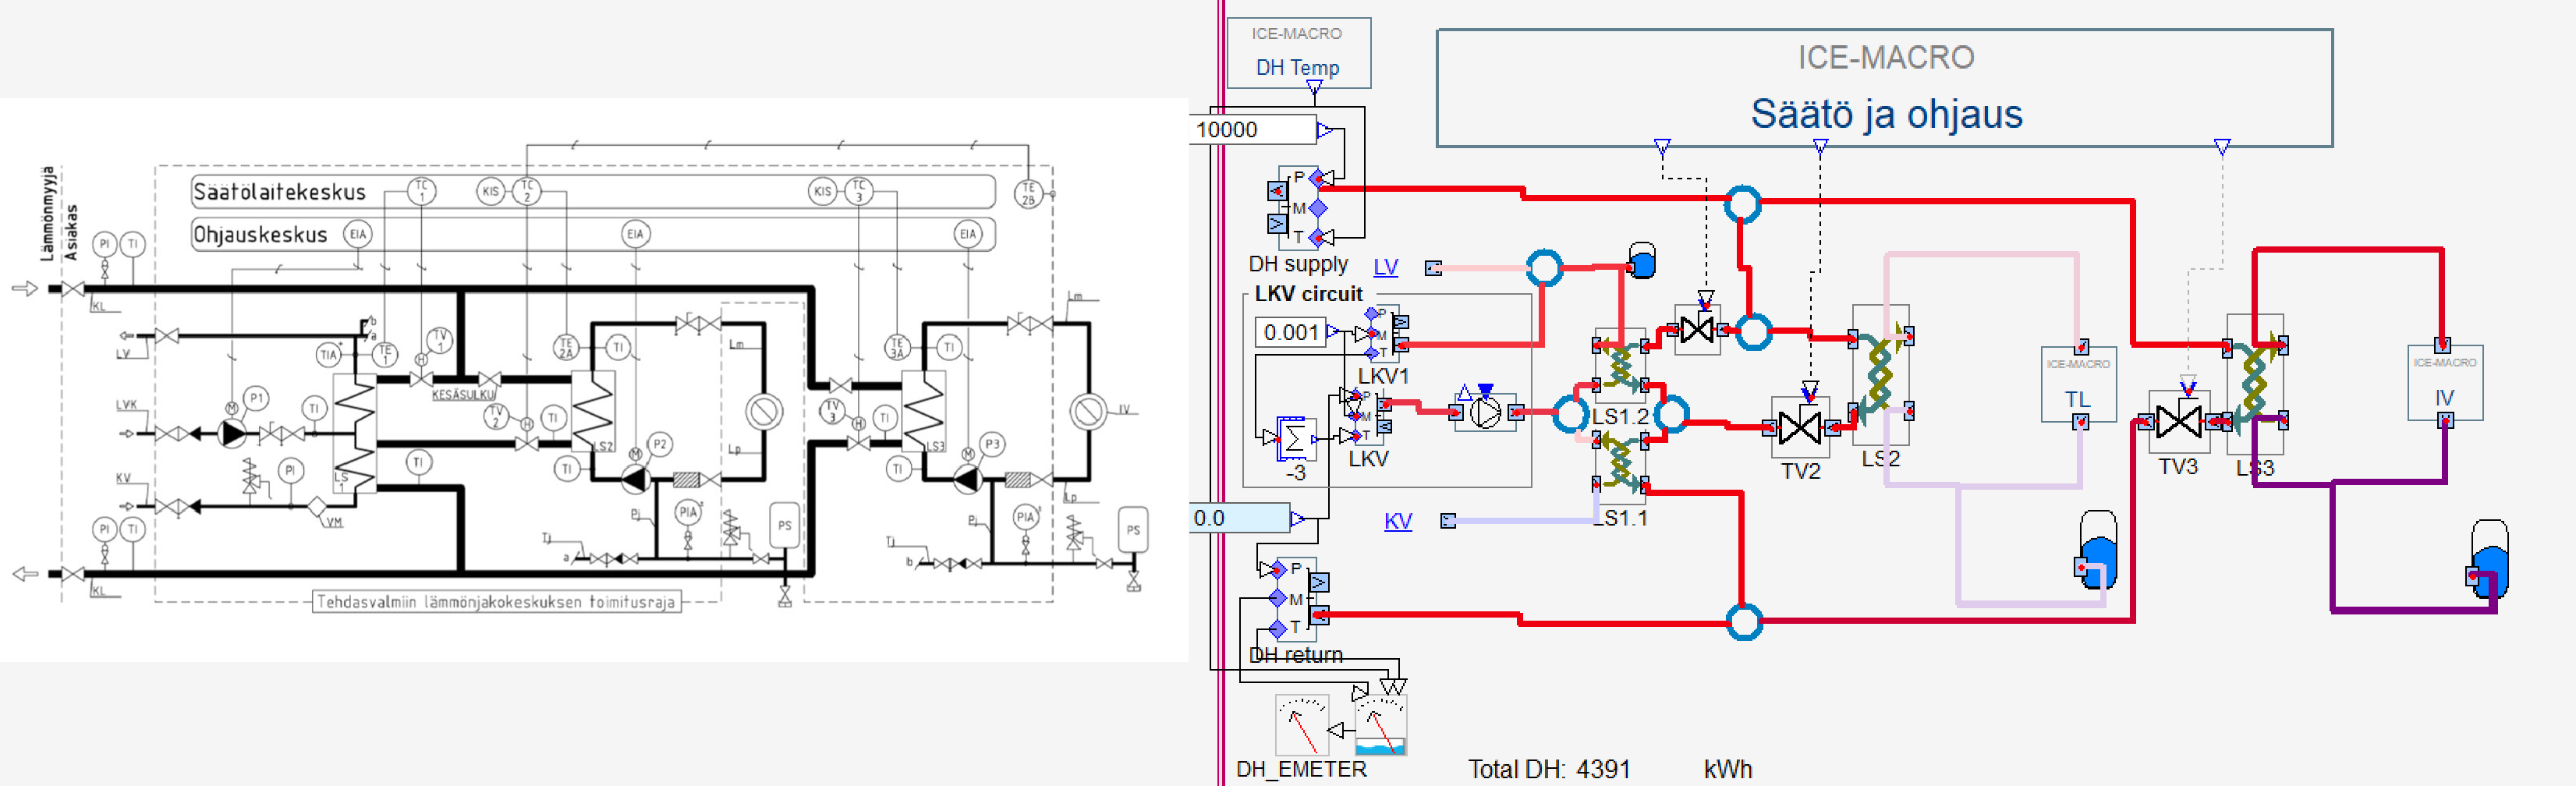Click Ohjauskeskus label in the schematic
Viewport: 2576px width, 786px height.
point(260,234)
